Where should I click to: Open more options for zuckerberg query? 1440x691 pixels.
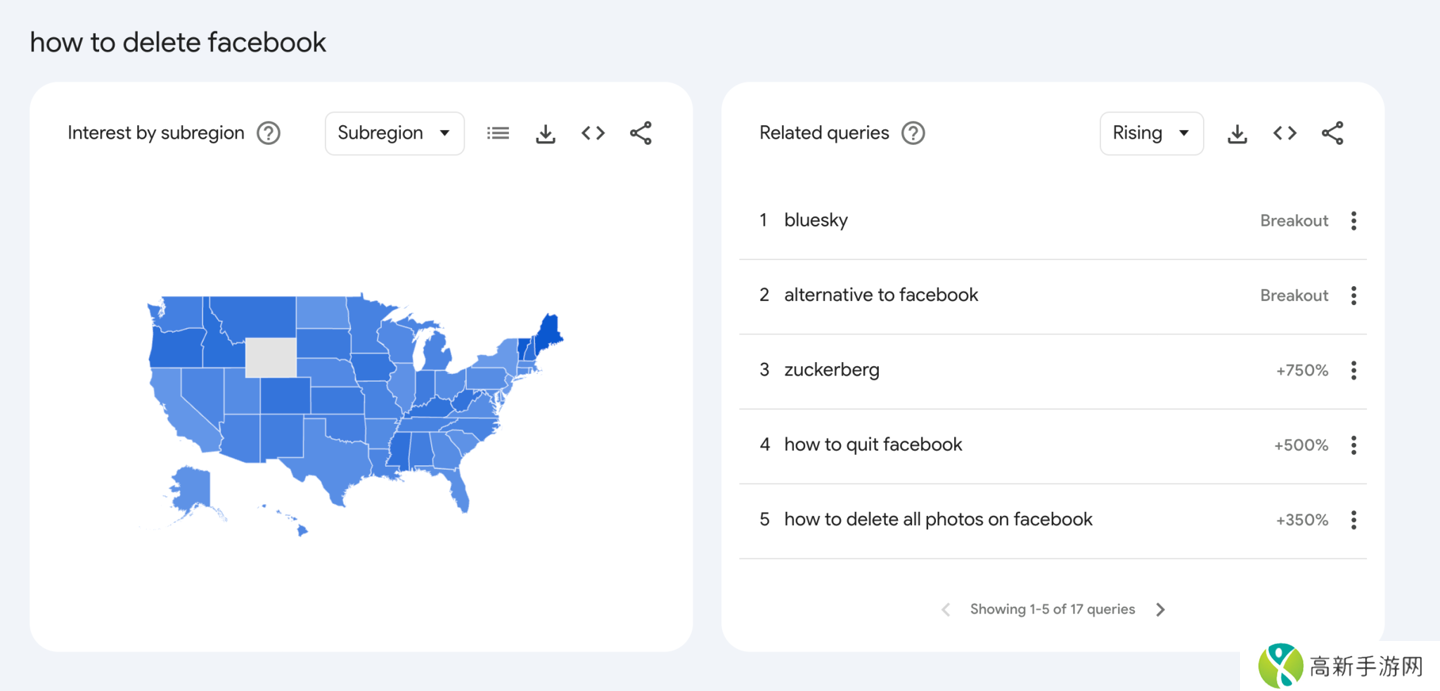click(x=1354, y=370)
